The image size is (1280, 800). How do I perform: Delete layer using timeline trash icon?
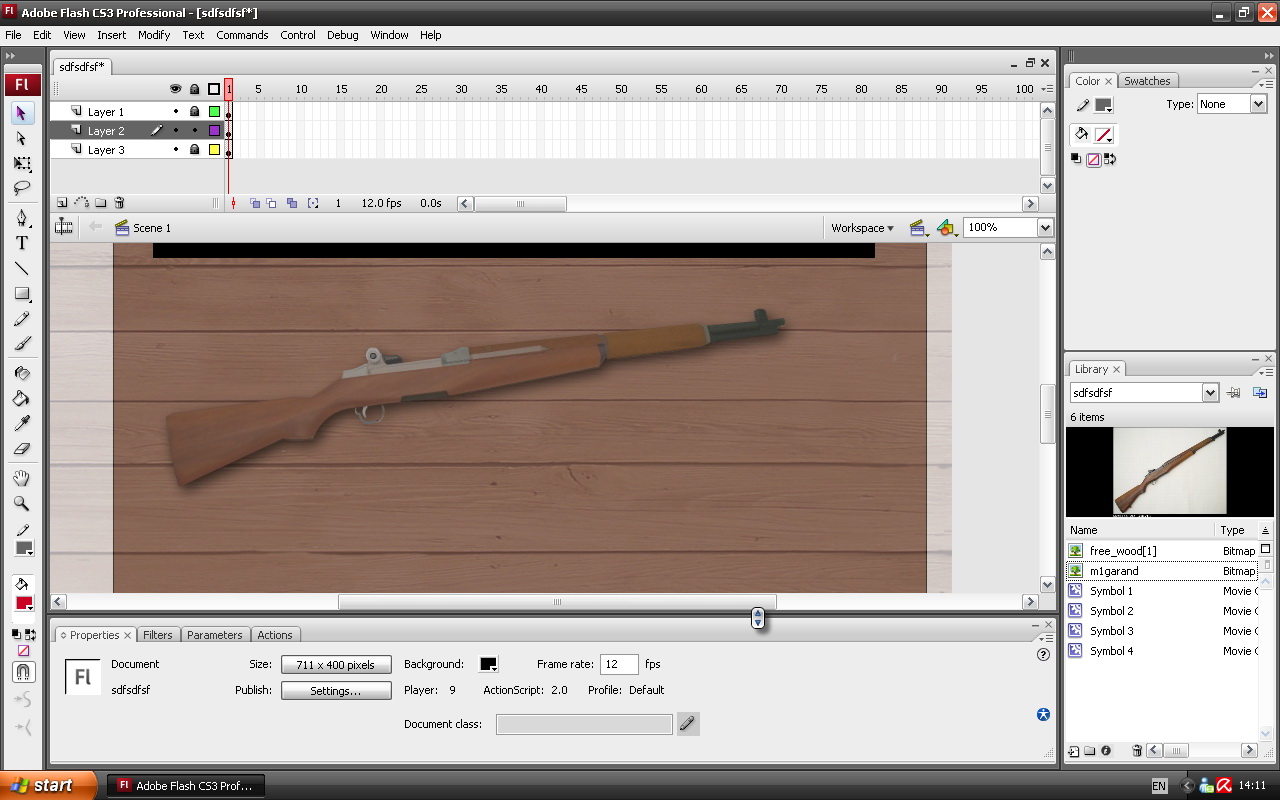click(119, 203)
